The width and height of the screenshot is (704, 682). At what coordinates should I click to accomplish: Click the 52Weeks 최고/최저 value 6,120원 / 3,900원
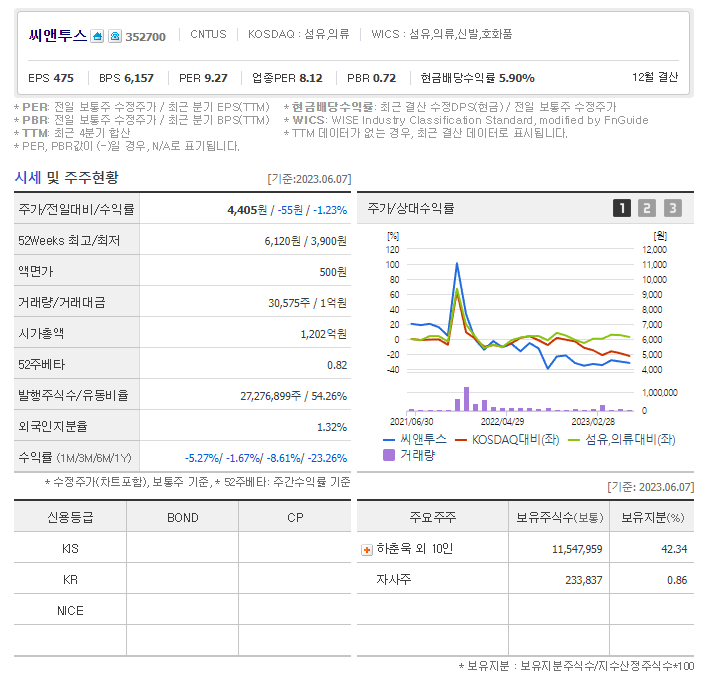(x=305, y=241)
